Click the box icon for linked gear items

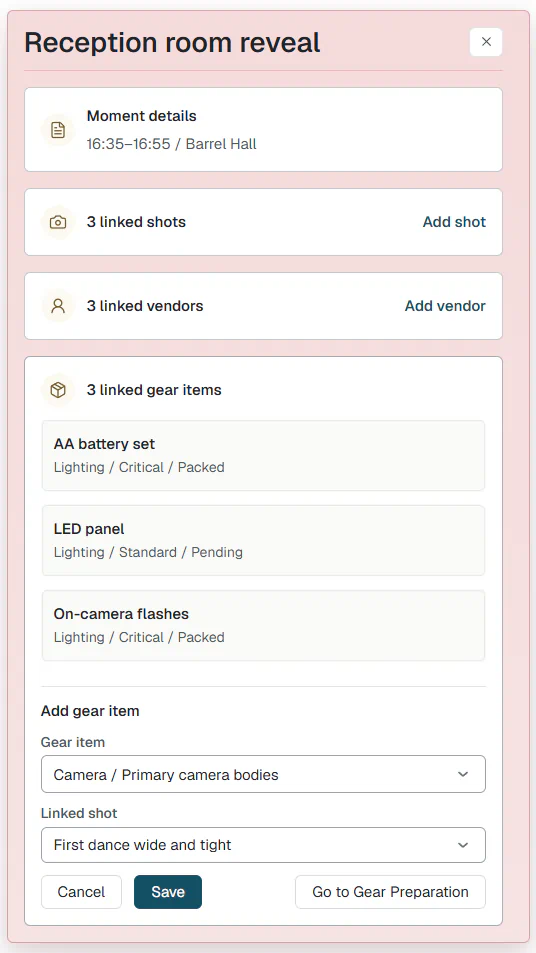click(x=58, y=390)
